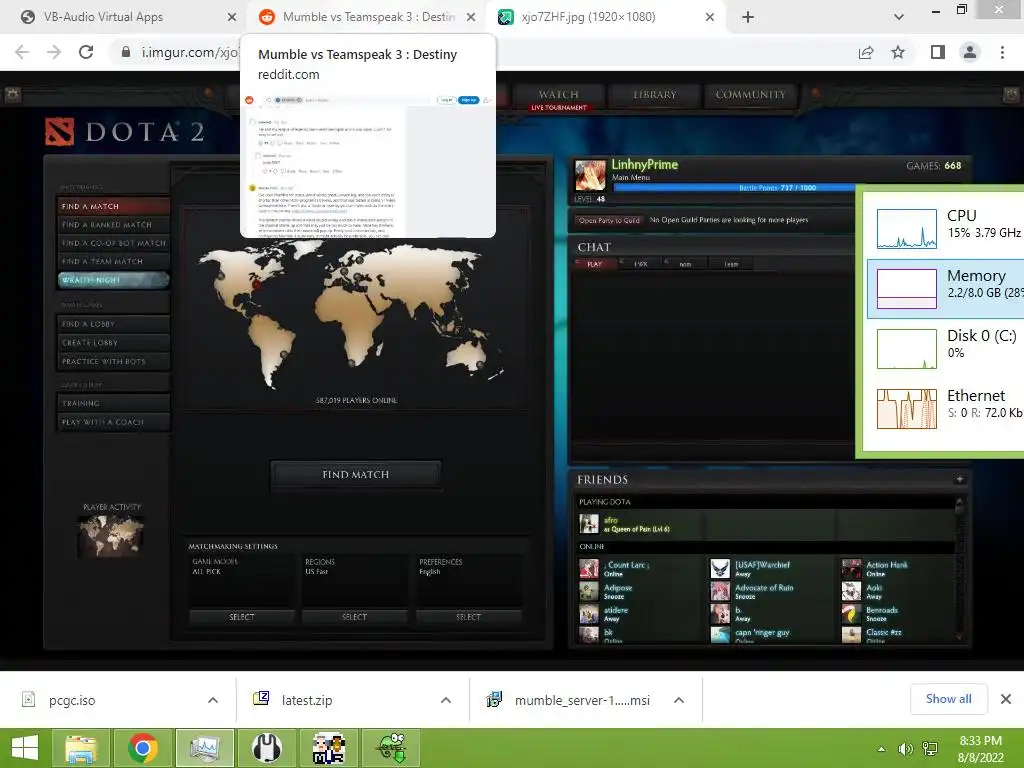Reload the current page
This screenshot has width=1024, height=768.
point(86,52)
